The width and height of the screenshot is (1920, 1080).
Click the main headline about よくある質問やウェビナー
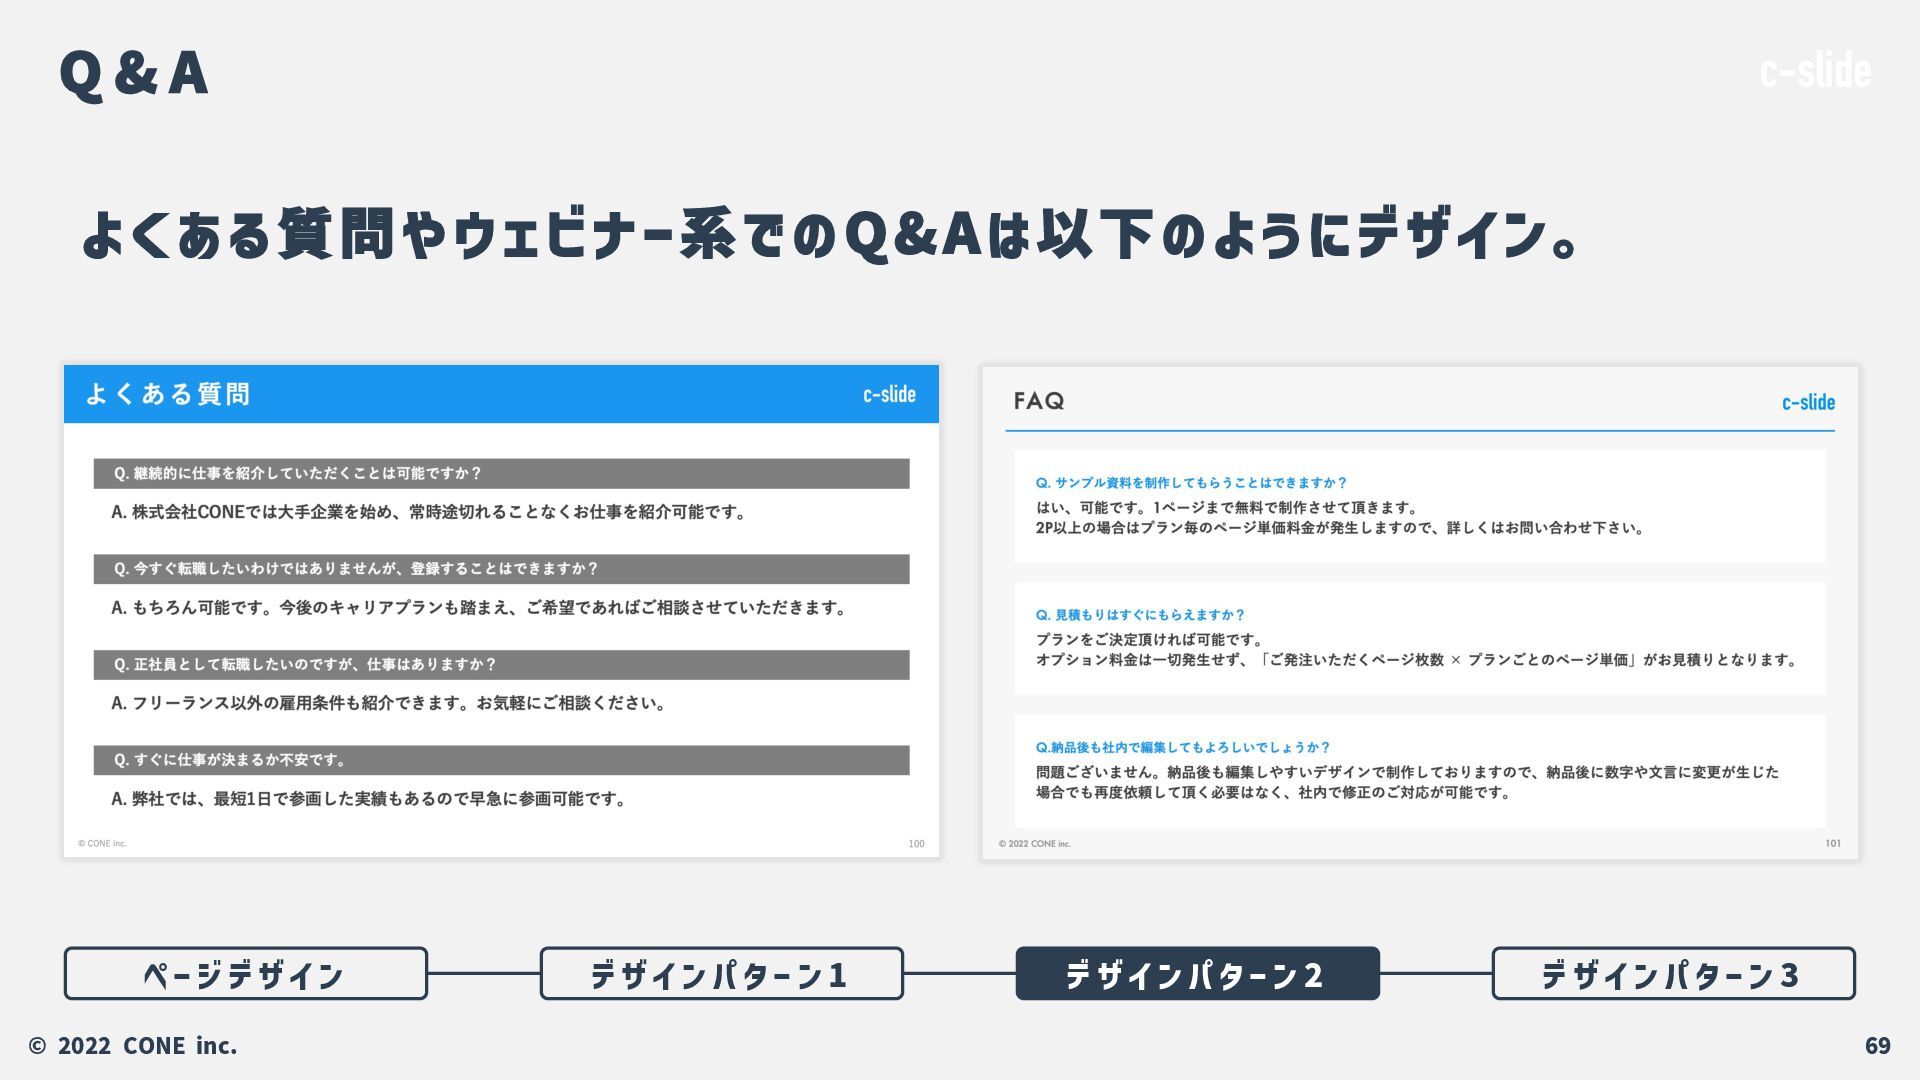coord(830,235)
